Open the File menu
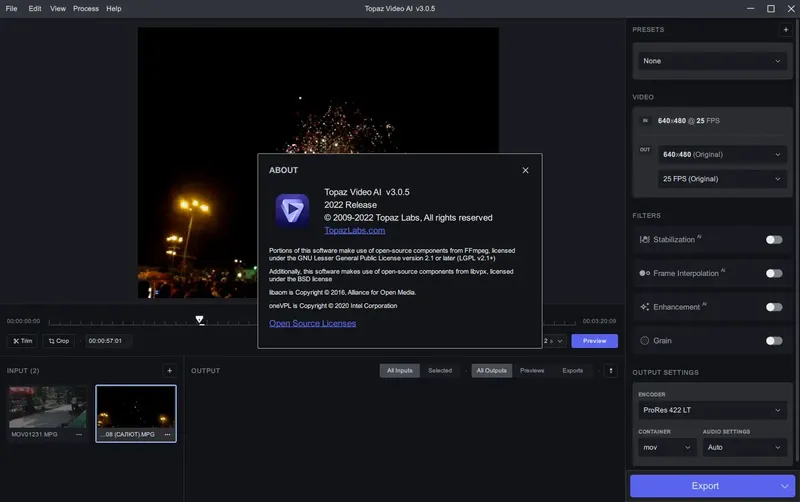Image resolution: width=800 pixels, height=502 pixels. (11, 9)
